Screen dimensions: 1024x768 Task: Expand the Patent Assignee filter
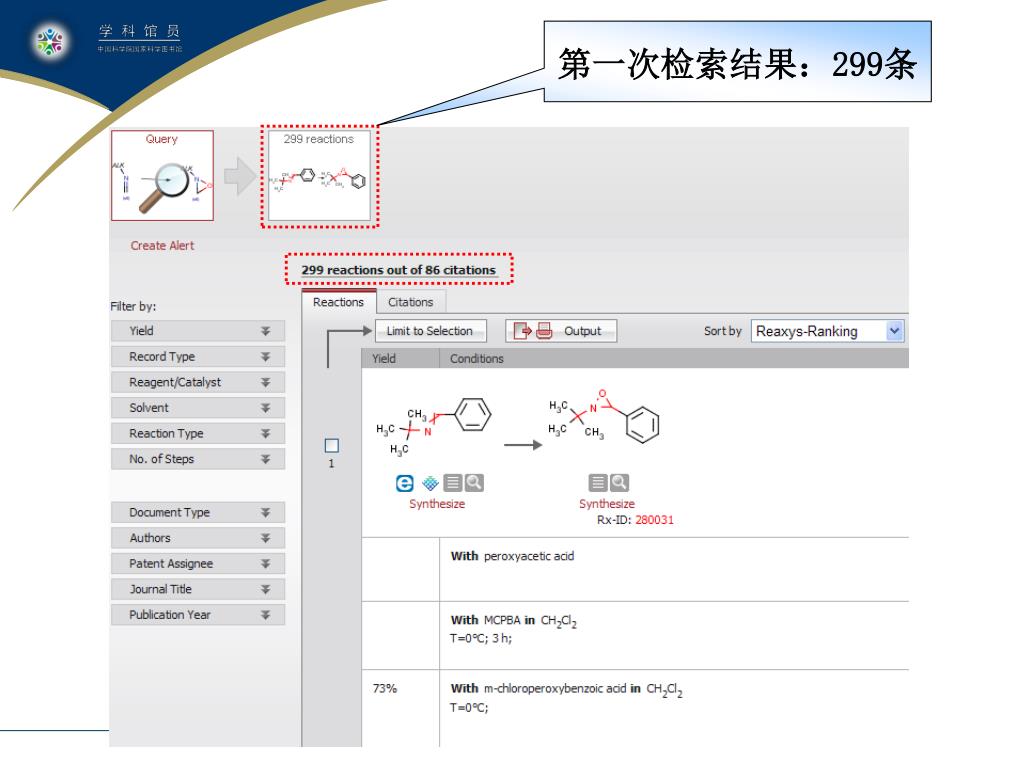[198, 564]
